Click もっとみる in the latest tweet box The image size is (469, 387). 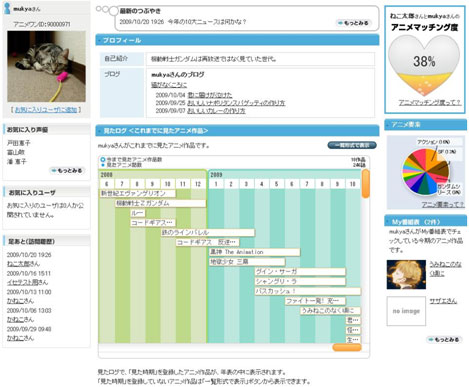pos(354,23)
